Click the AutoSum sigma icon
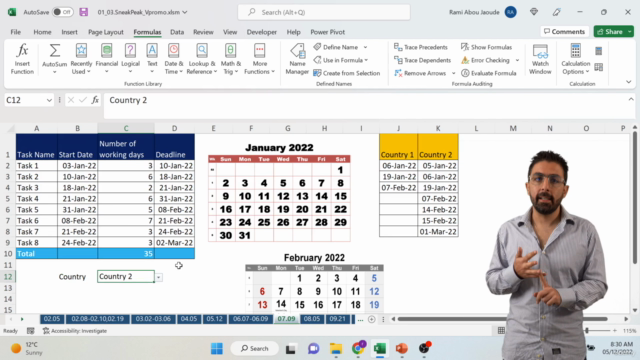The image size is (640, 360). (x=54, y=51)
